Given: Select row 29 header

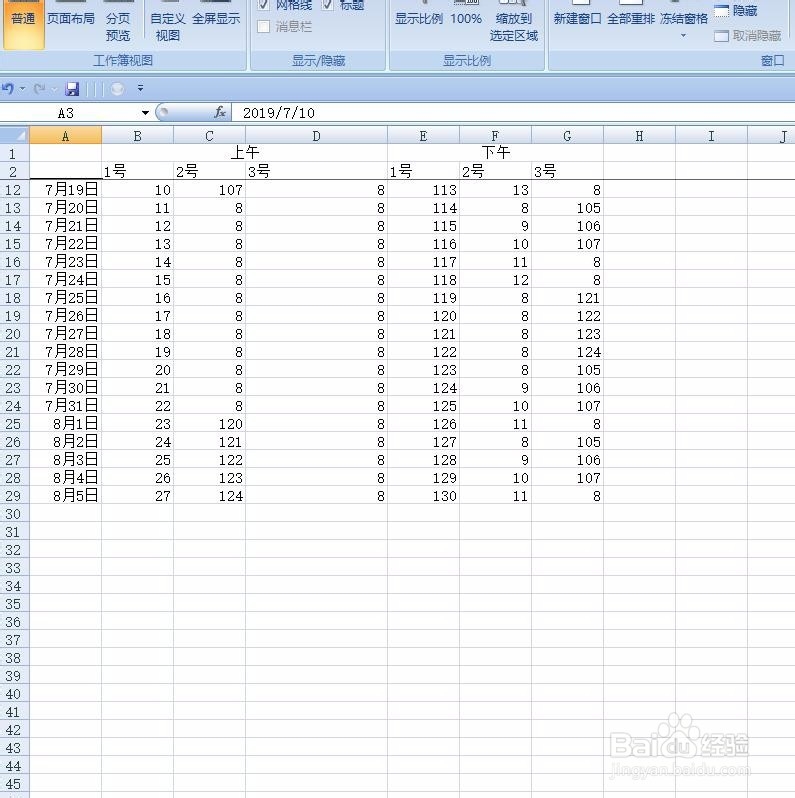Looking at the screenshot, I should click(14, 496).
